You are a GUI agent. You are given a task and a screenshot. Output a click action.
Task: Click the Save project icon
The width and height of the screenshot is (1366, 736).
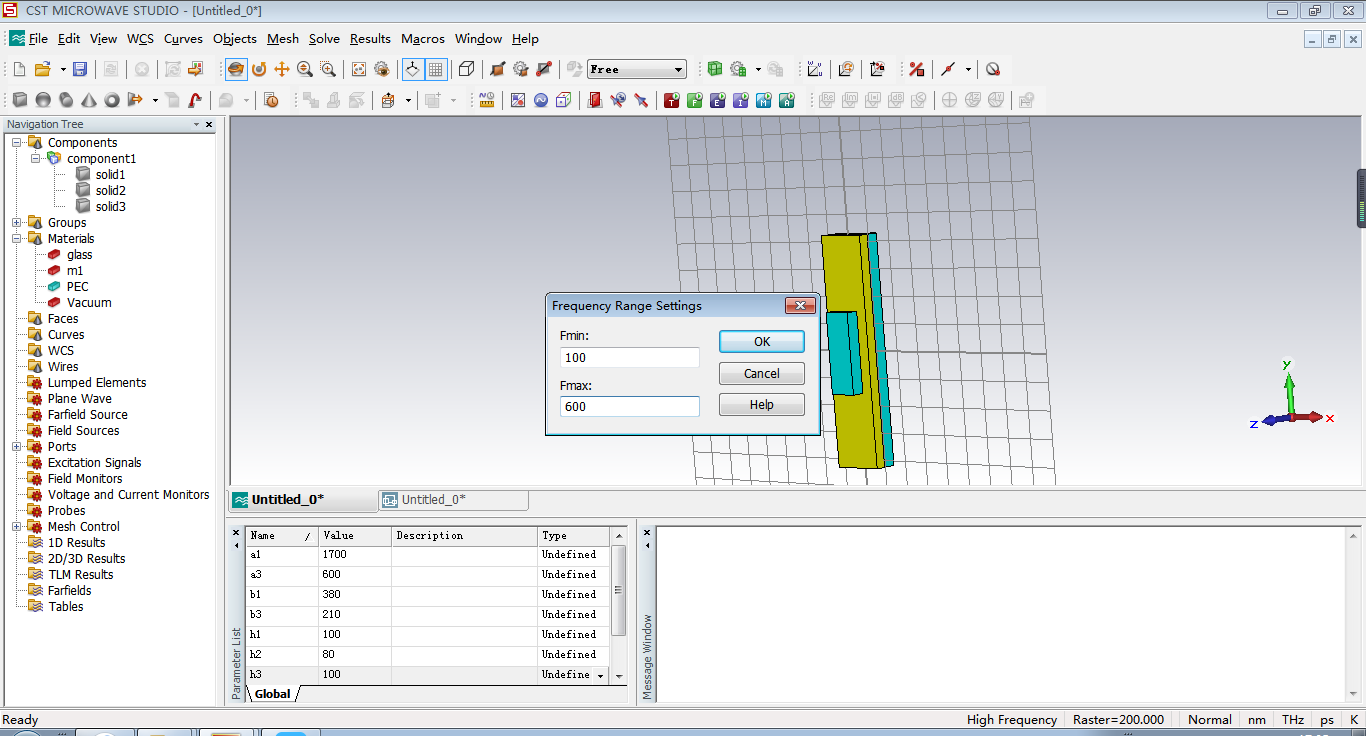(x=80, y=69)
